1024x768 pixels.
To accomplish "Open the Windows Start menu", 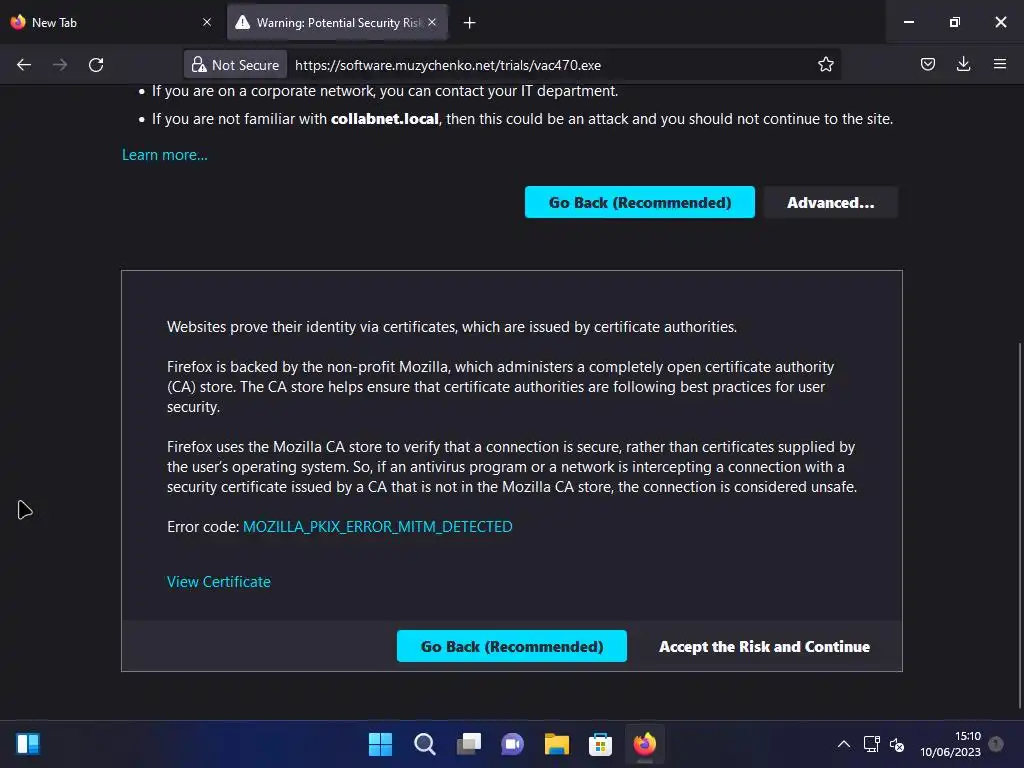I will (x=380, y=744).
